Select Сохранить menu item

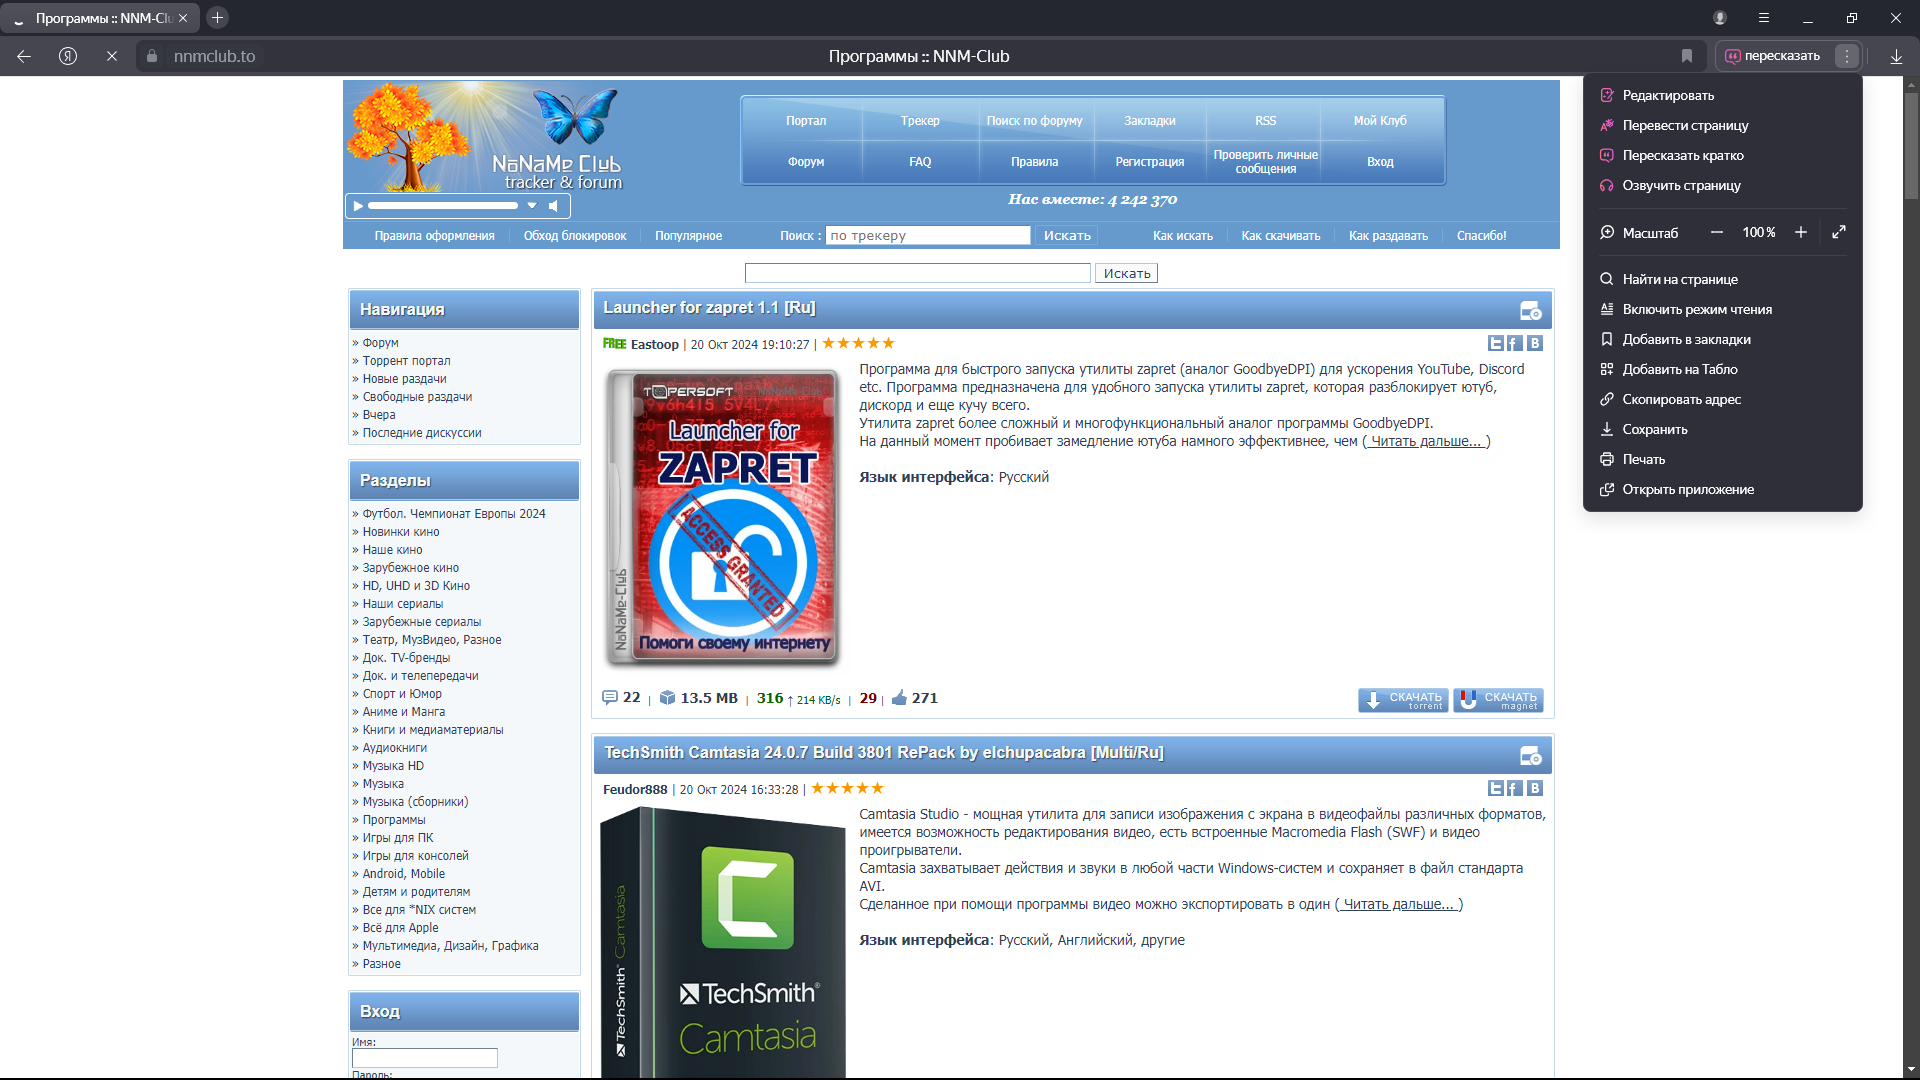coord(1722,429)
